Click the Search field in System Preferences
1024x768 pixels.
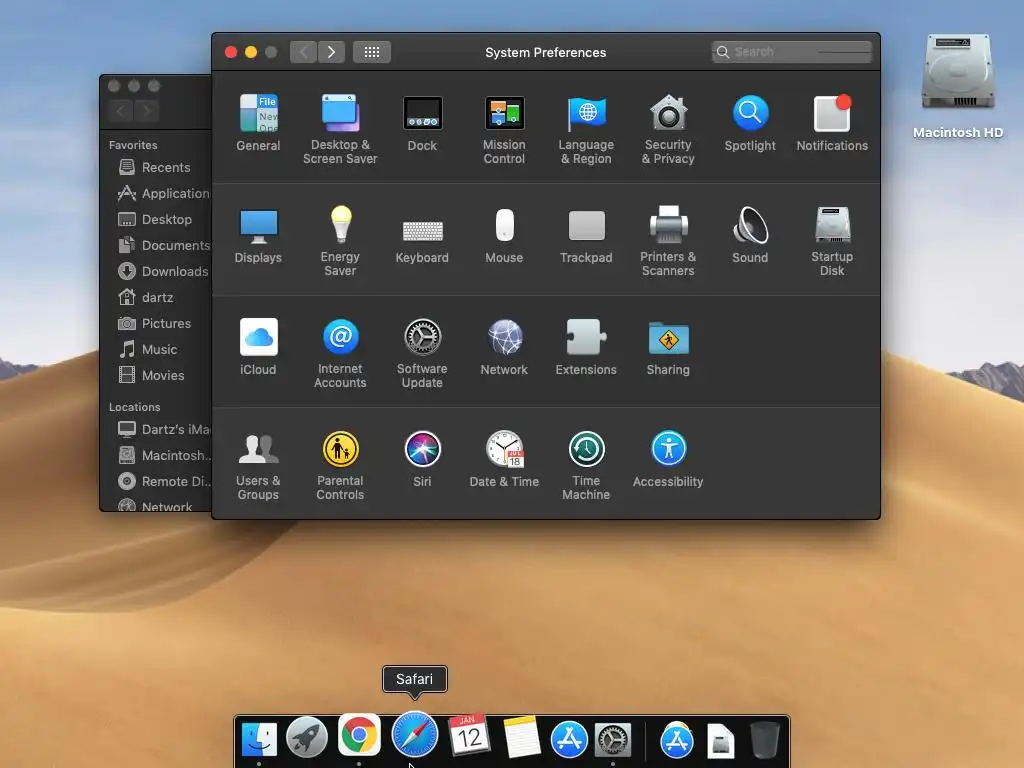(x=792, y=52)
